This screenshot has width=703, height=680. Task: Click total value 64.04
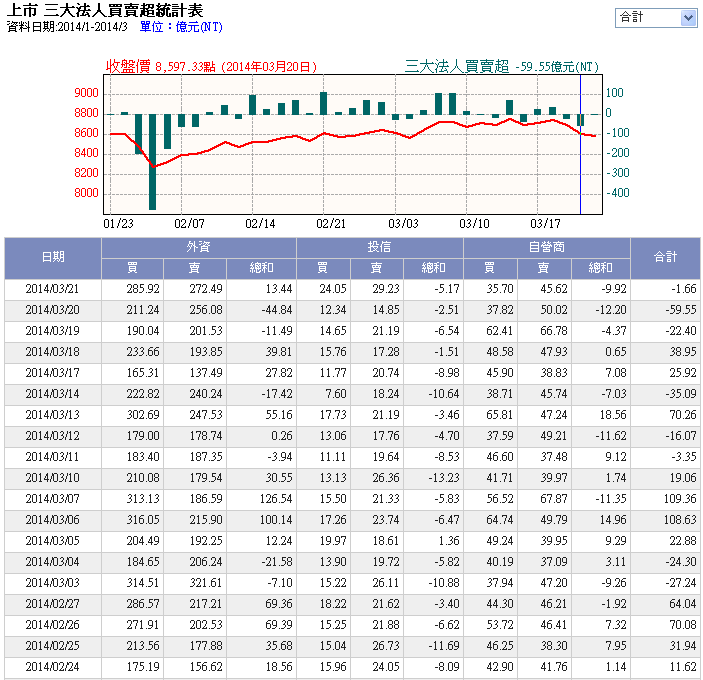point(683,604)
